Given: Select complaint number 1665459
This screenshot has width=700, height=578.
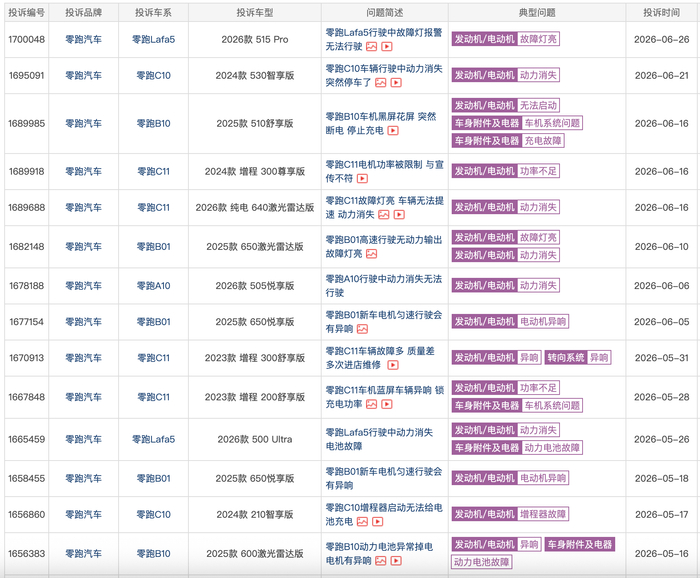Looking at the screenshot, I should (x=26, y=440).
